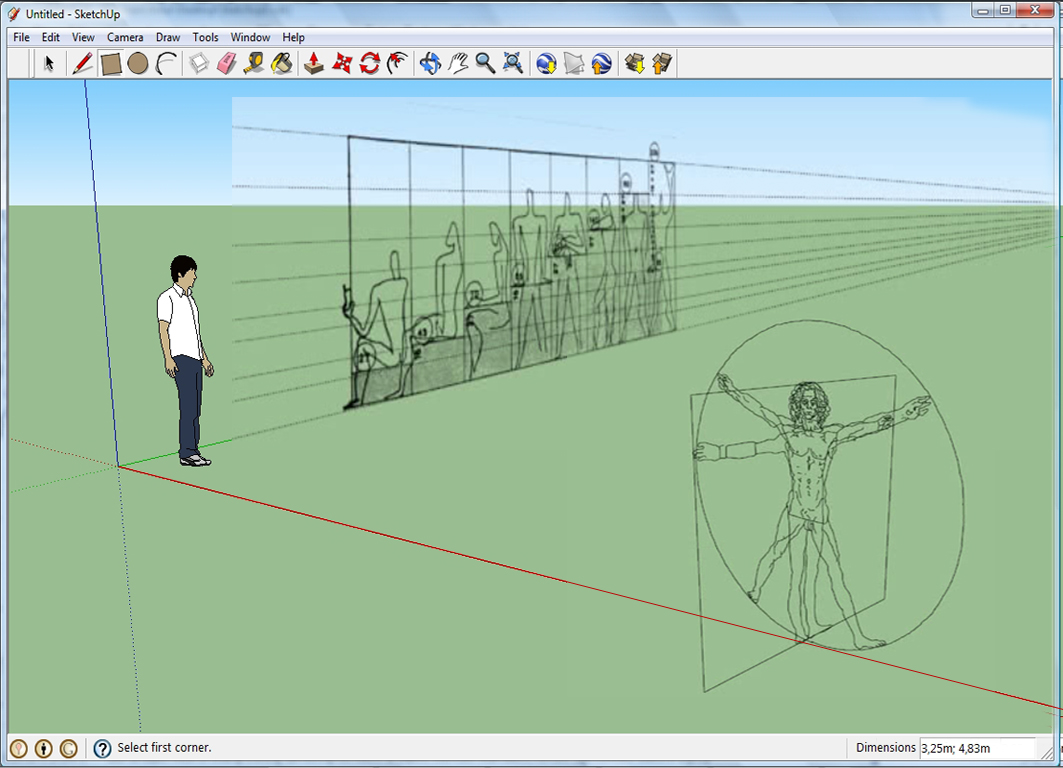Click the 'Select first corner.' status text
The image size is (1063, 768).
164,748
